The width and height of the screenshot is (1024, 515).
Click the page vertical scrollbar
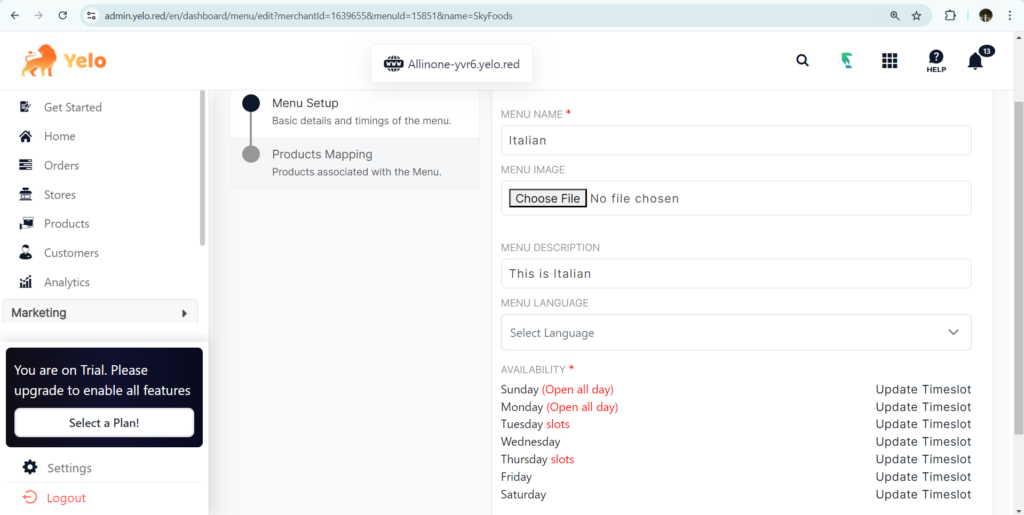[x=1018, y=268]
